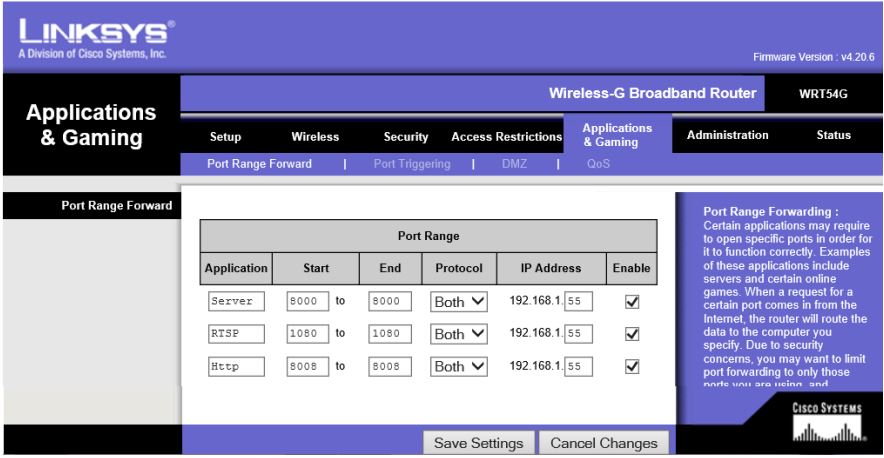This screenshot has width=884, height=458.
Task: Click the Protocol column header
Action: pyautogui.click(x=459, y=268)
